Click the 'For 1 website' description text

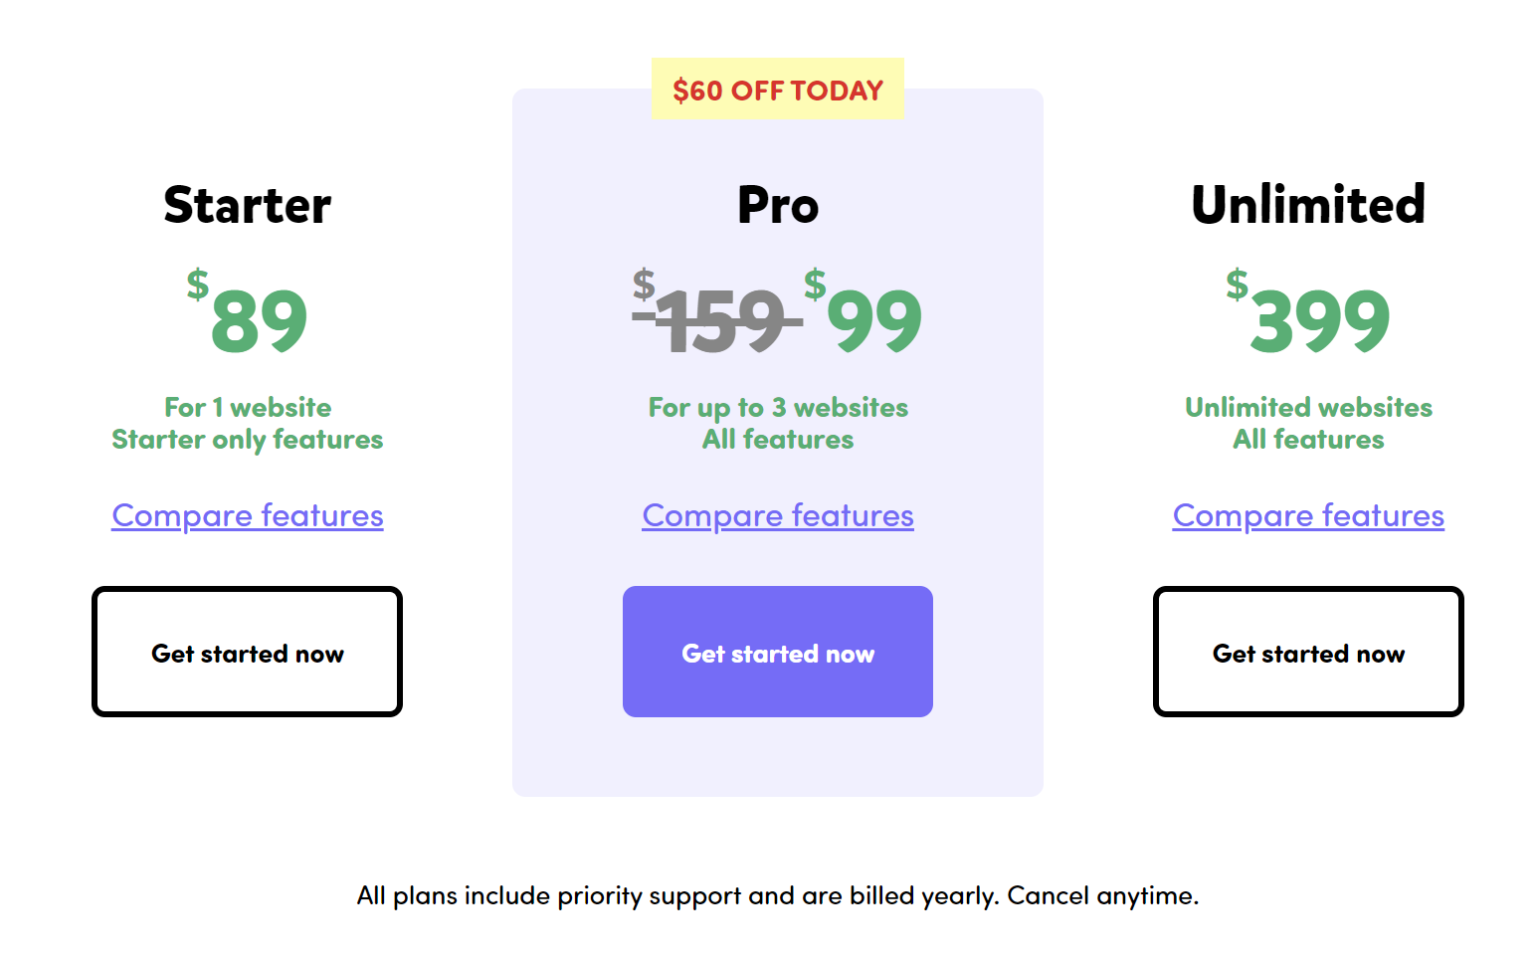[247, 407]
